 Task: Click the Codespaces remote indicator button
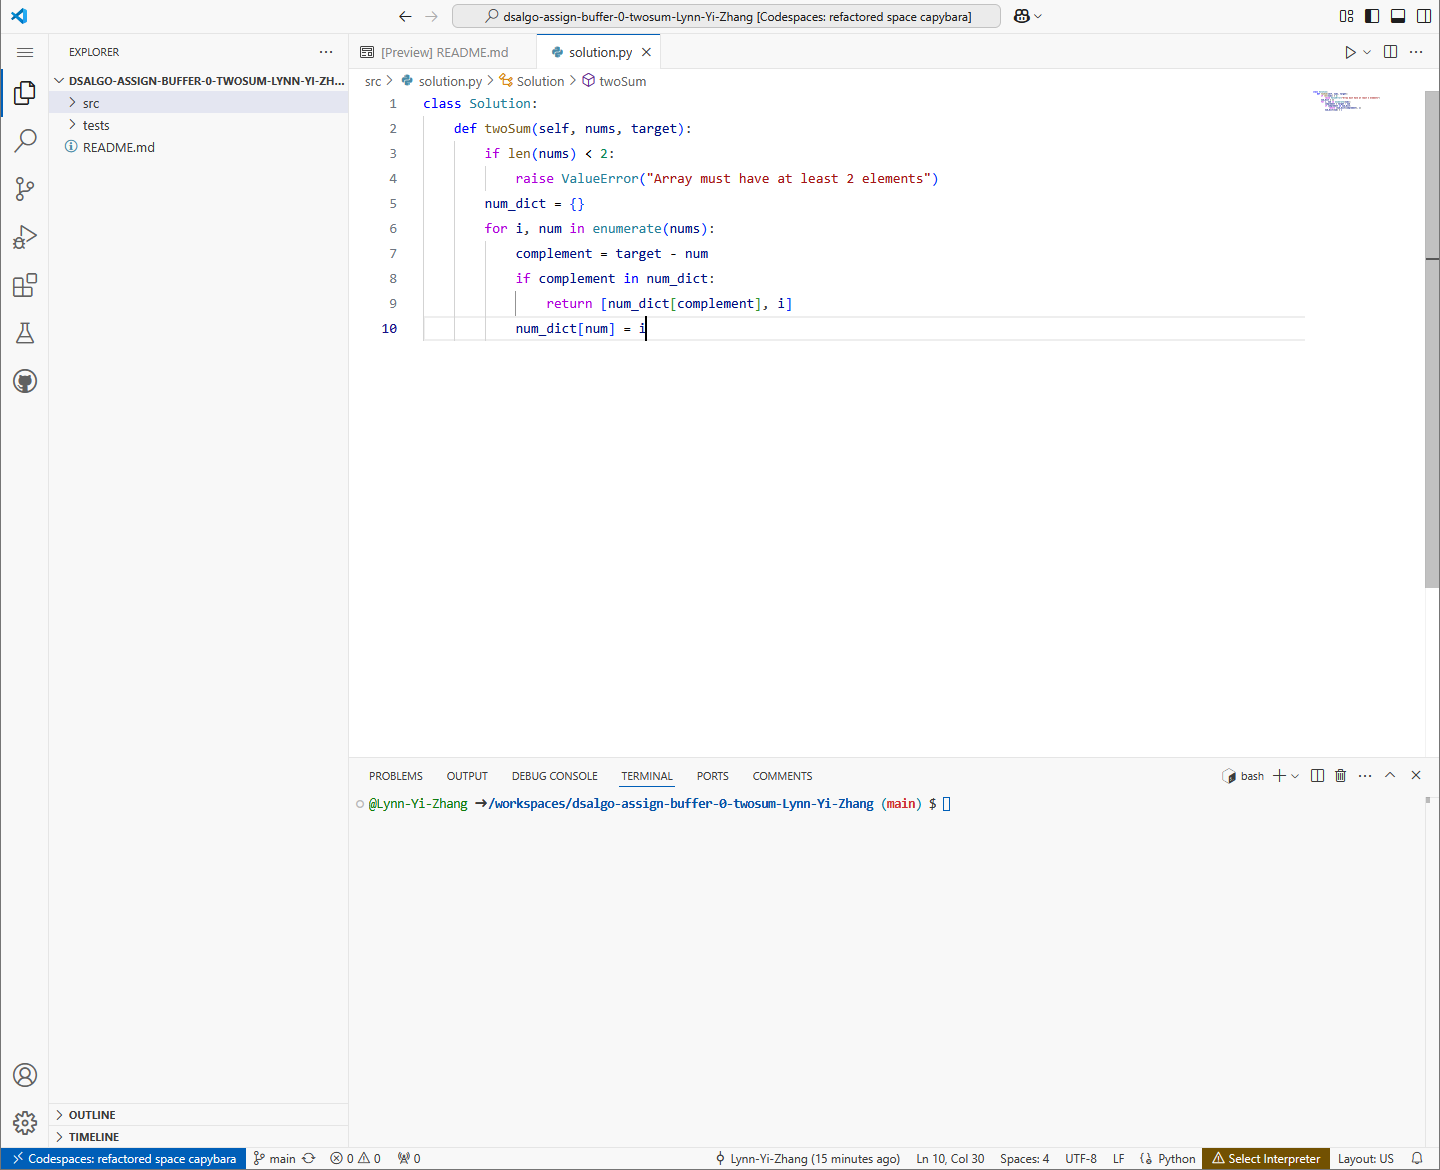[x=124, y=1159]
